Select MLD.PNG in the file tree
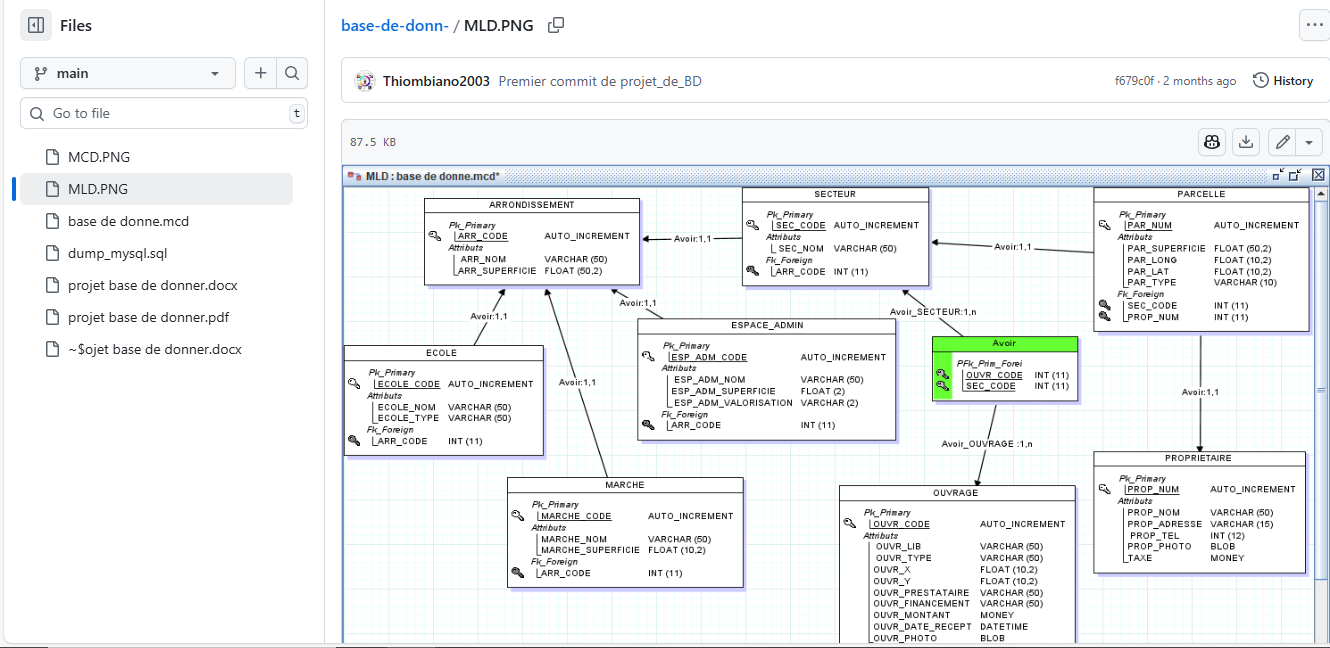This screenshot has height=648, width=1330. pyautogui.click(x=156, y=189)
